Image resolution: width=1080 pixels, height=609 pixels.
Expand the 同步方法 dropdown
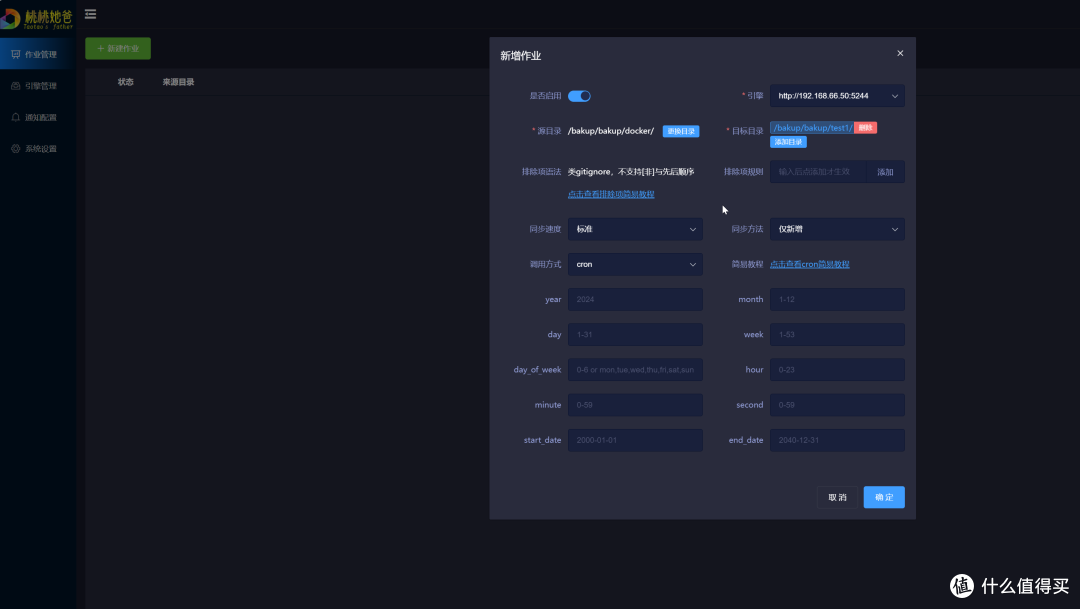tap(837, 229)
